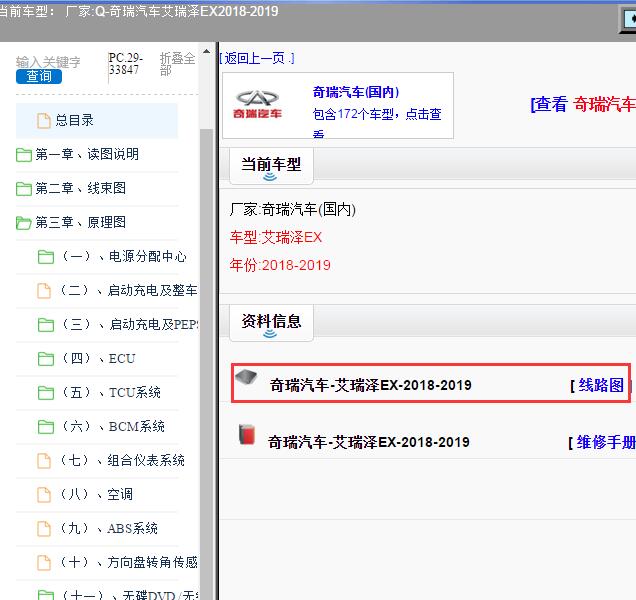The image size is (636, 600).
Task: Click the 厂家:奇瑞汽车(国内) text
Action: (292, 210)
